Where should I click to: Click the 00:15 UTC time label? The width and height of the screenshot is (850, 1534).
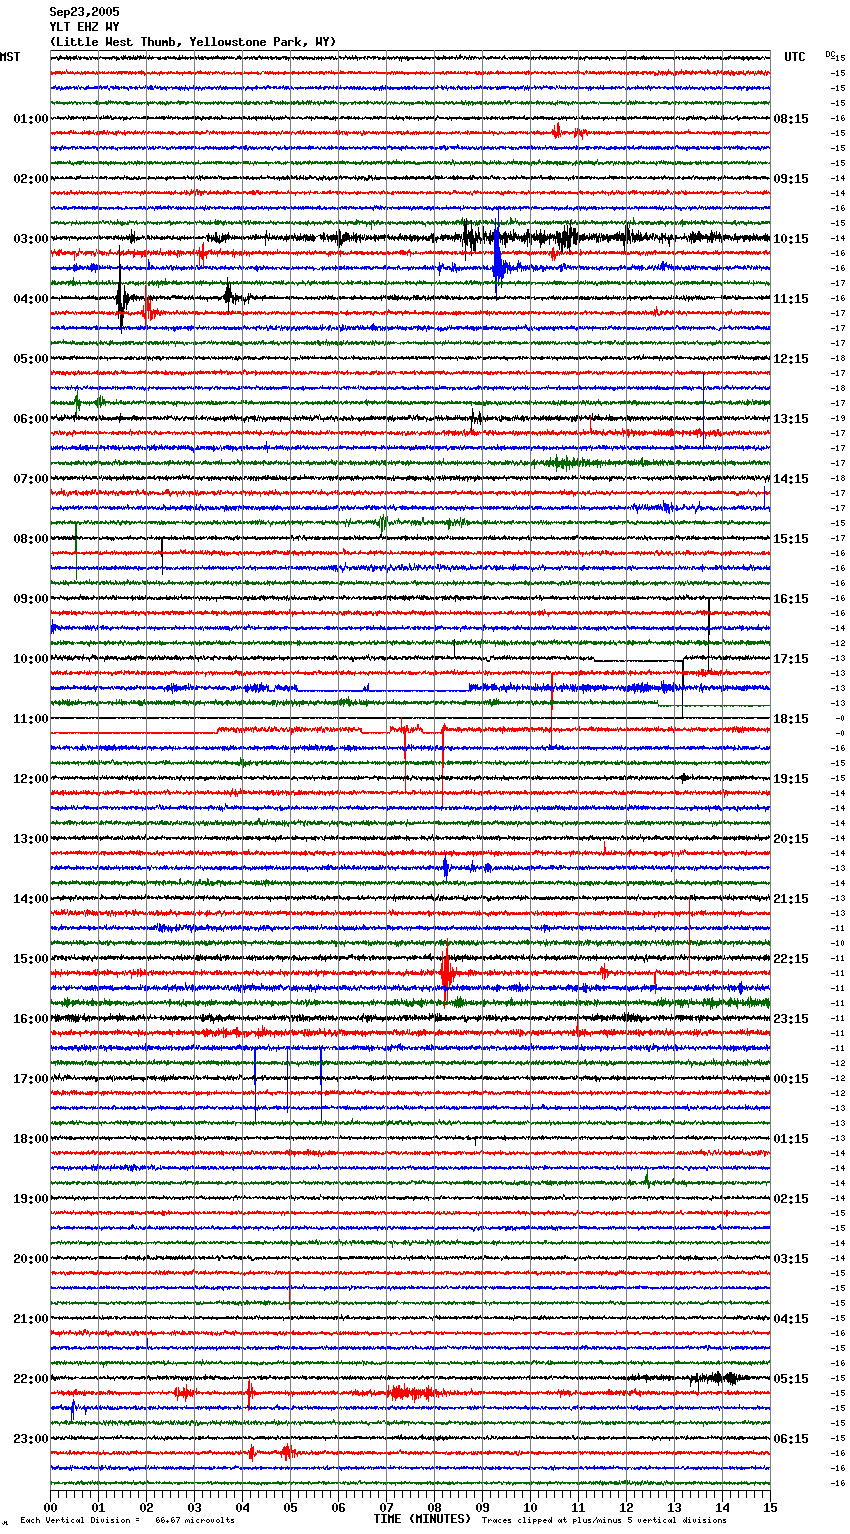click(791, 1079)
